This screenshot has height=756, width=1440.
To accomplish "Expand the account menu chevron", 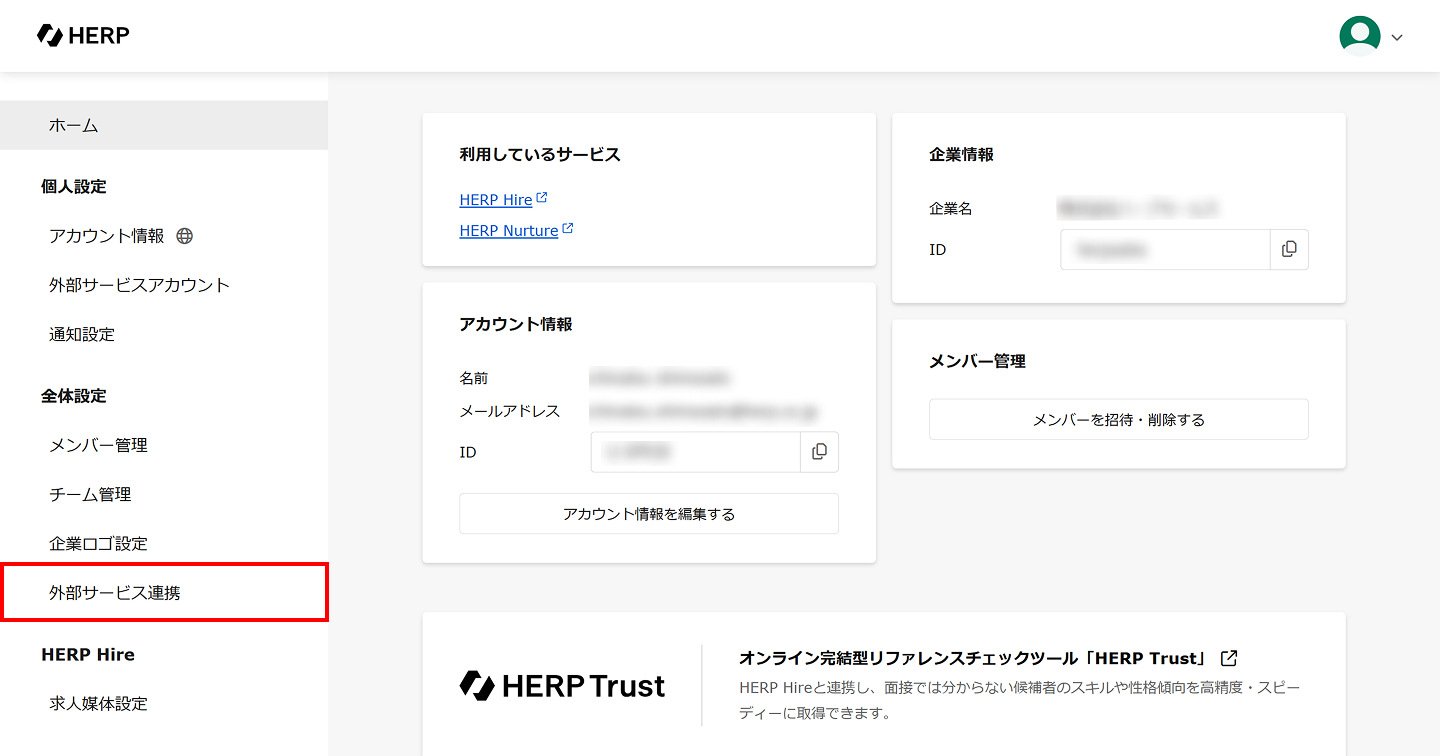I will [x=1397, y=38].
